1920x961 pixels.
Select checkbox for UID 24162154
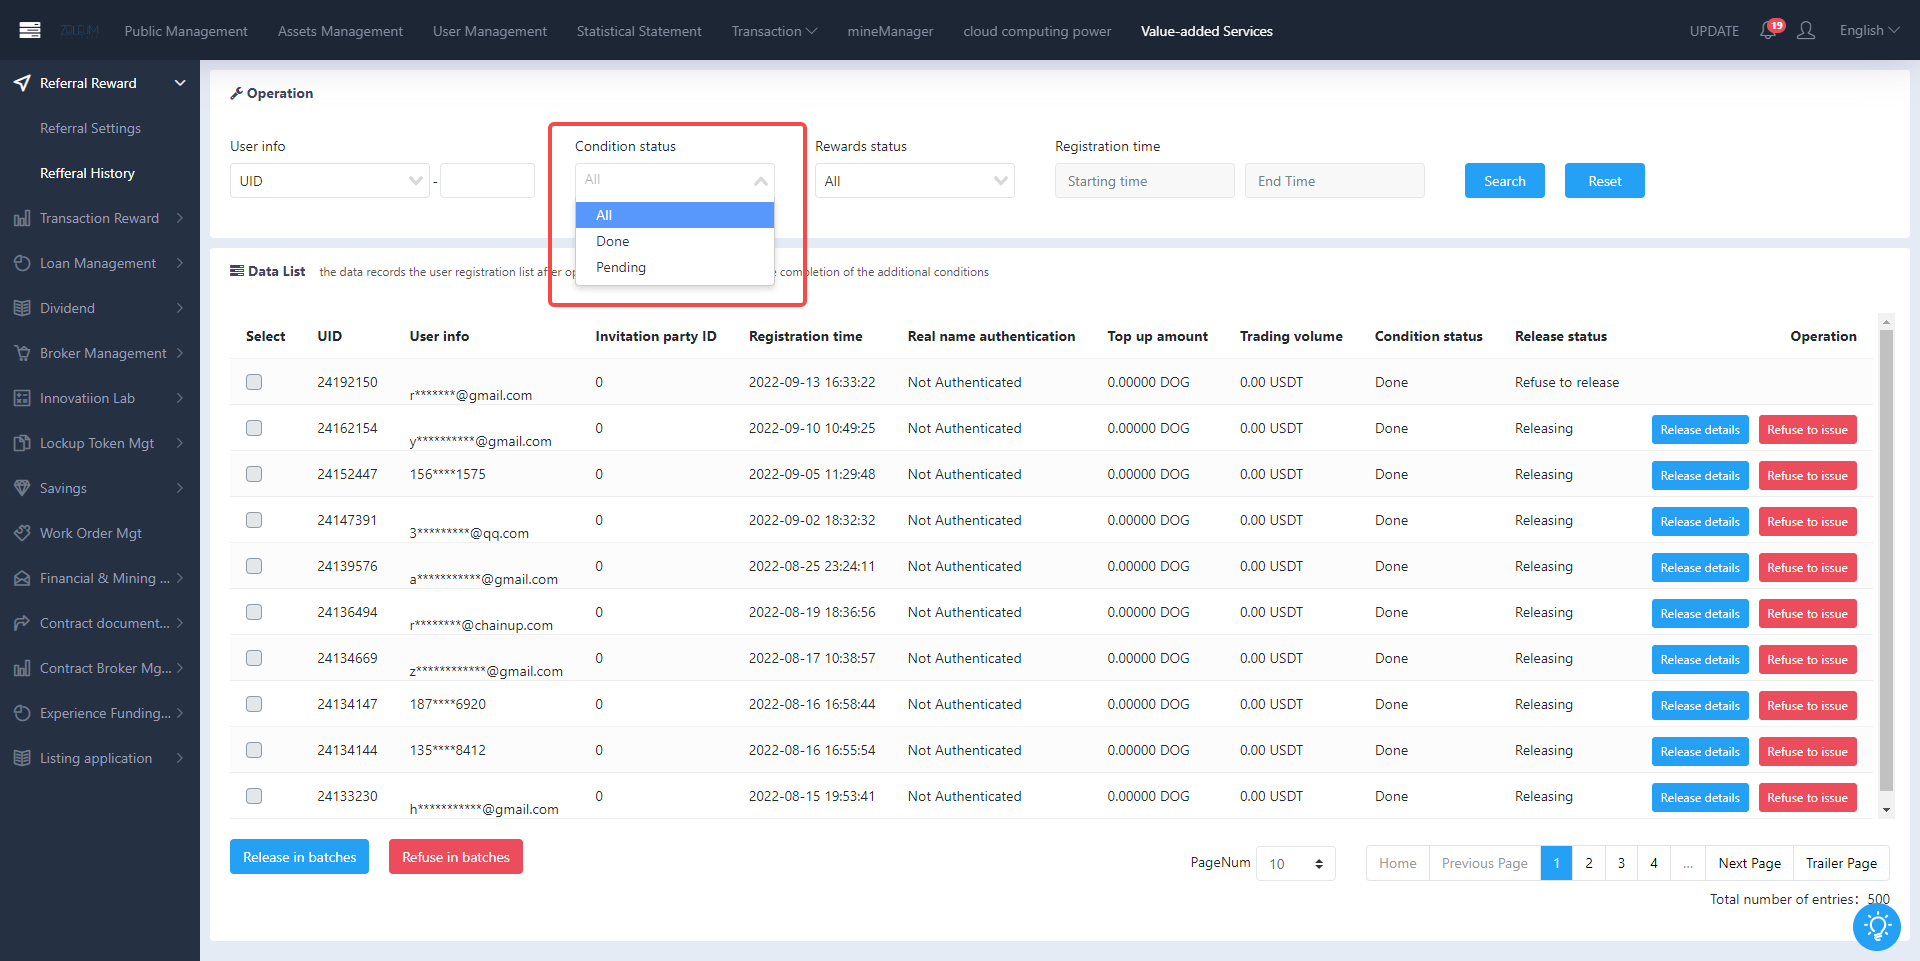[x=254, y=428]
